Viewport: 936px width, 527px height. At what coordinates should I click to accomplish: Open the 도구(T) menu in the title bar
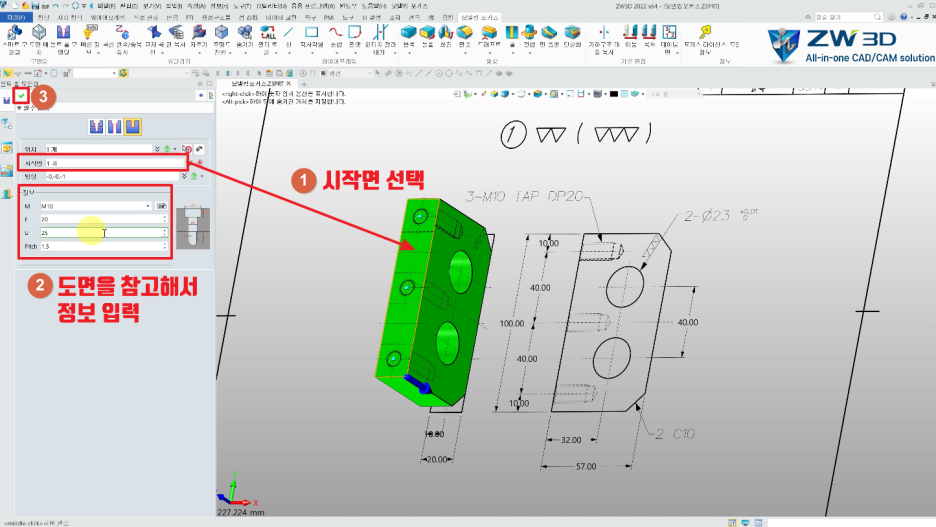tap(242, 6)
